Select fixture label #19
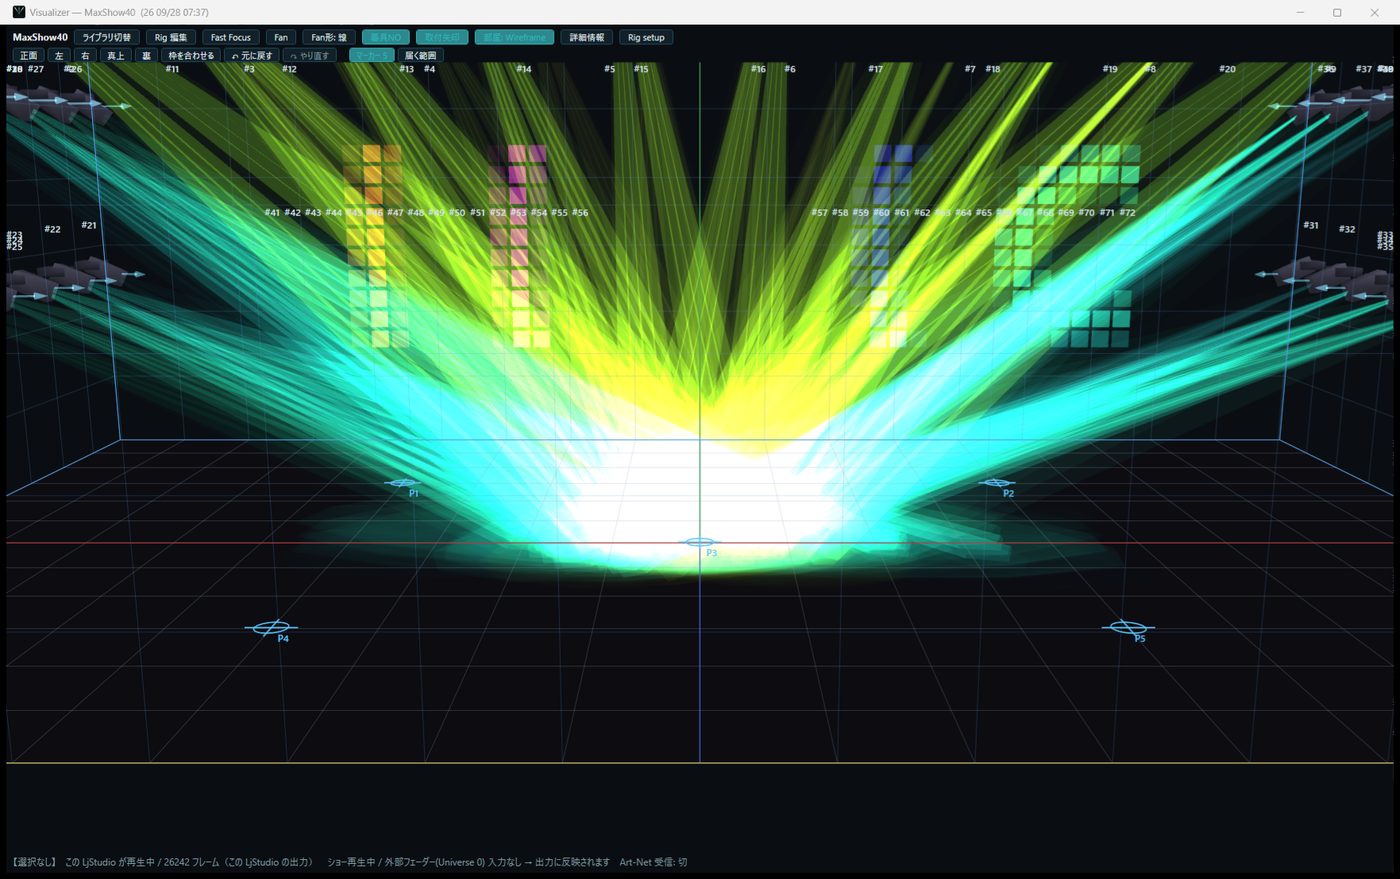The height and width of the screenshot is (879, 1400). (x=1110, y=69)
